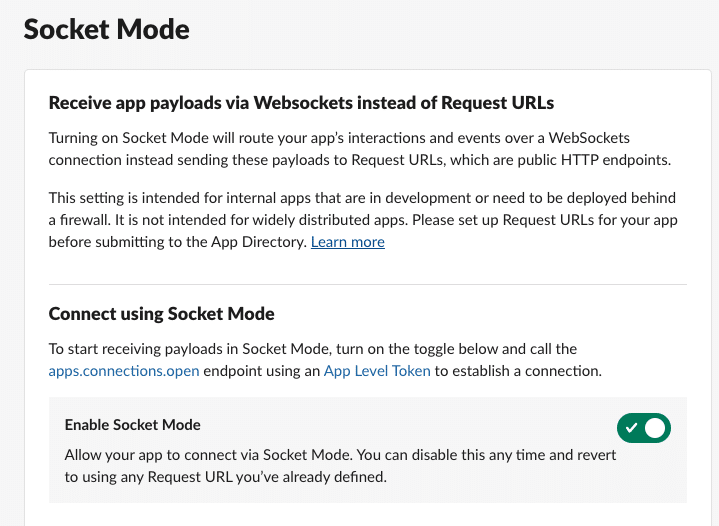Click the paragraph starting This setting is intended
Image resolution: width=719 pixels, height=526 pixels.
363,220
